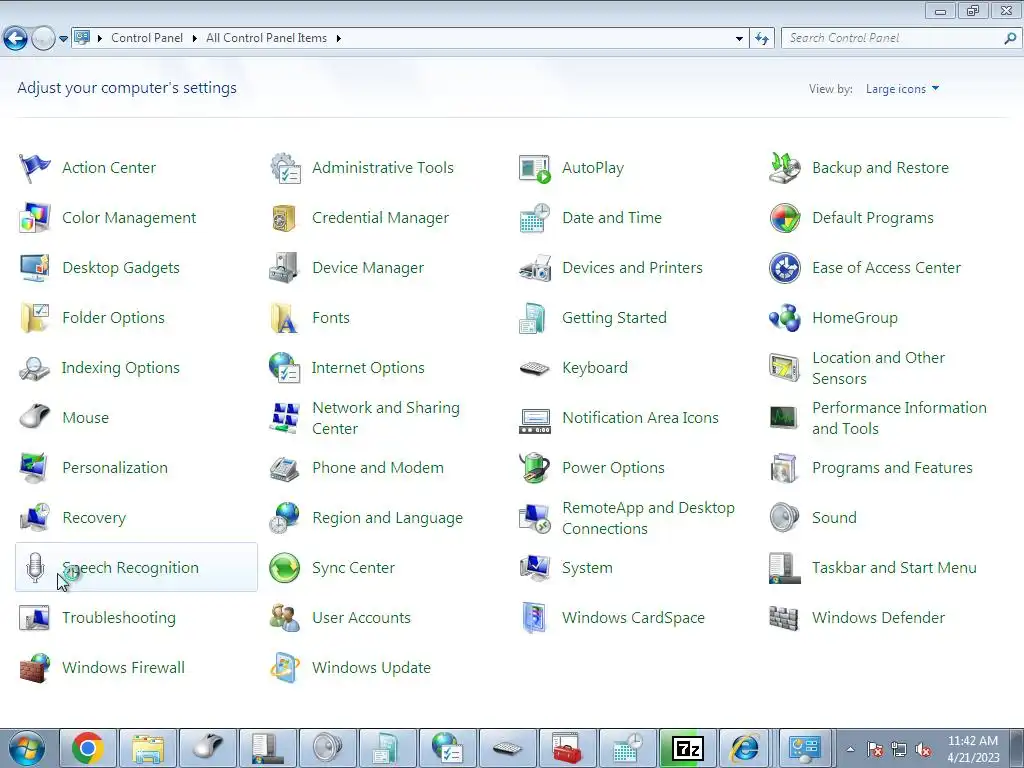Open the Keyboard icon in the list
The height and width of the screenshot is (768, 1024).
point(535,368)
